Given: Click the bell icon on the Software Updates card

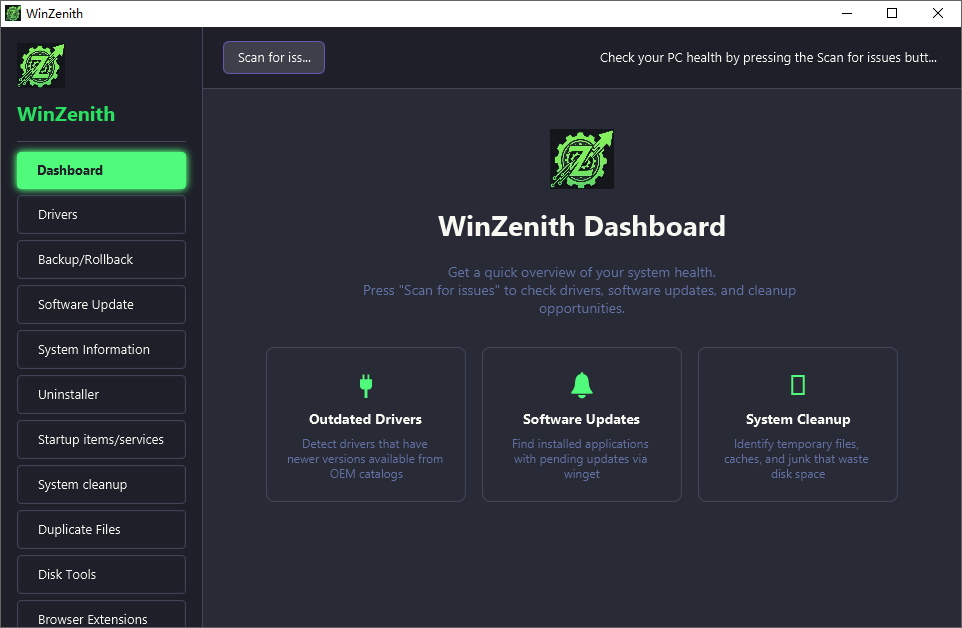Looking at the screenshot, I should click(x=582, y=385).
